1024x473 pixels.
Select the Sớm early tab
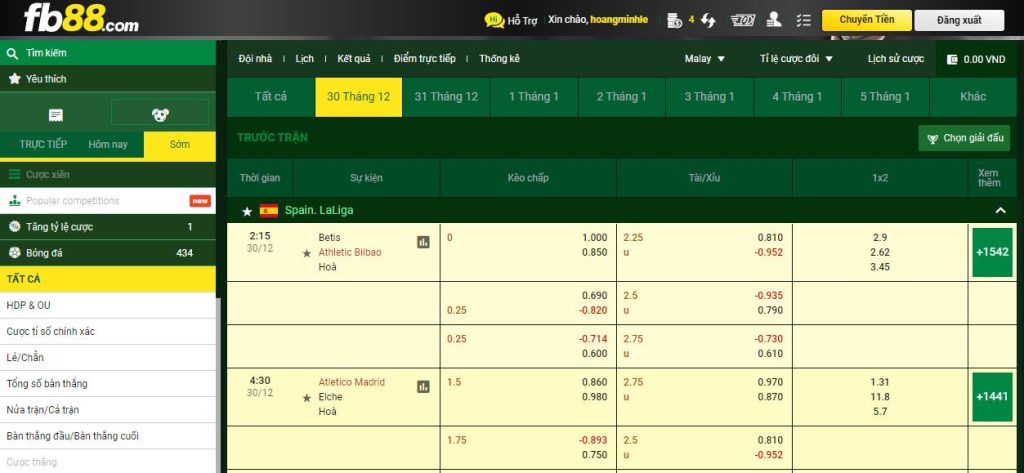[180, 144]
